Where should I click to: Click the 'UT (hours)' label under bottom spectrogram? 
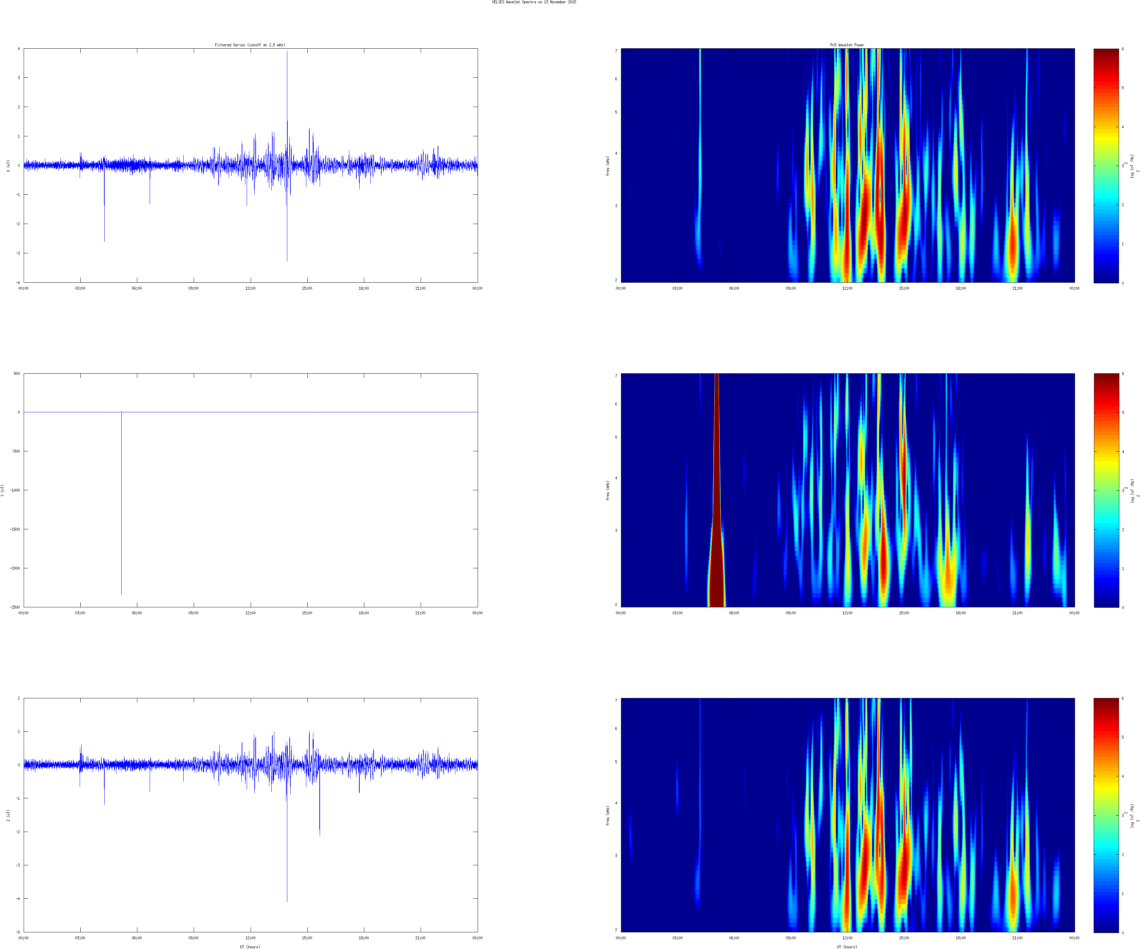point(847,946)
